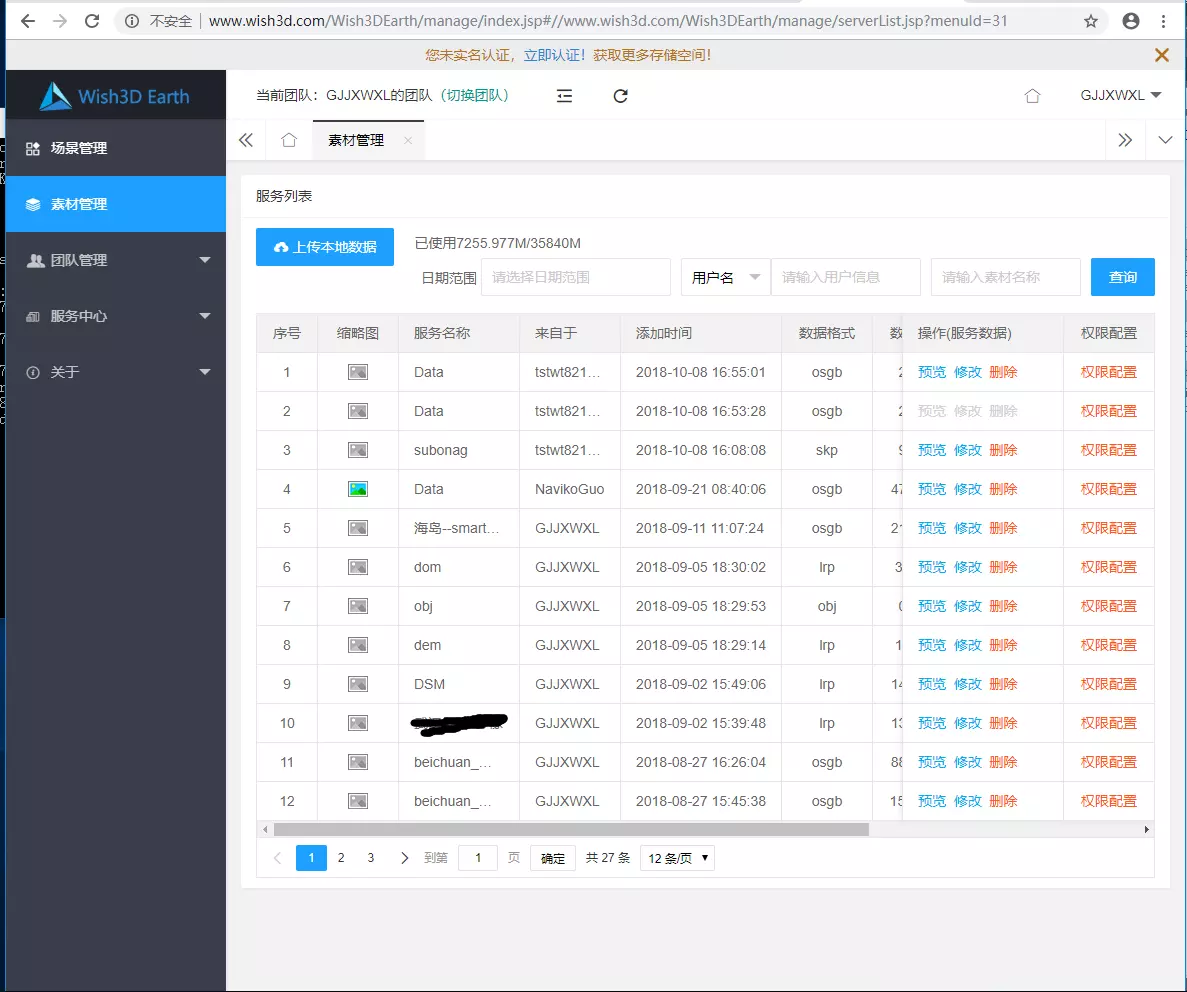Expand the 服务中心 sidebar menu

click(115, 317)
